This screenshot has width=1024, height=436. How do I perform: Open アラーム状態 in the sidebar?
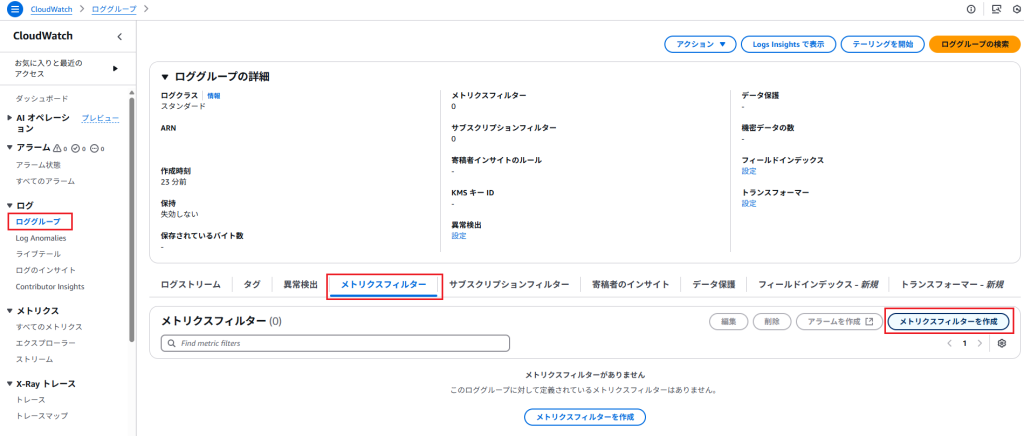[39, 165]
